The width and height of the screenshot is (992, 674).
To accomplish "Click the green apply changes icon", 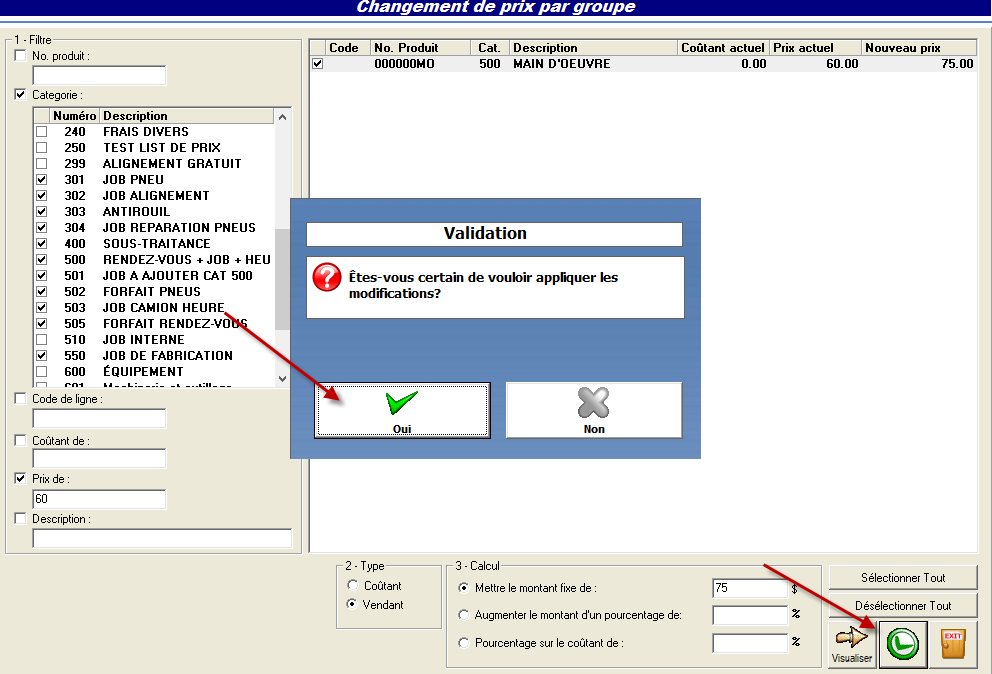I will 903,645.
